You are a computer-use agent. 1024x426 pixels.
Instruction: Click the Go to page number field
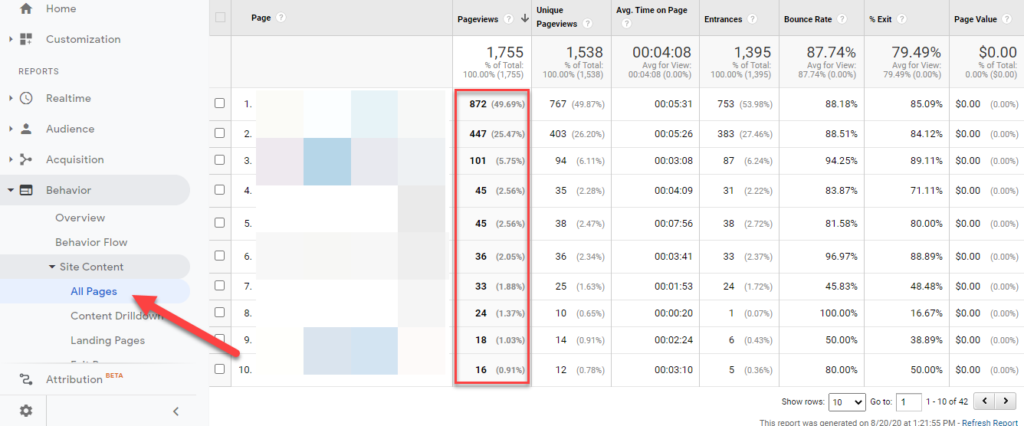click(x=908, y=402)
